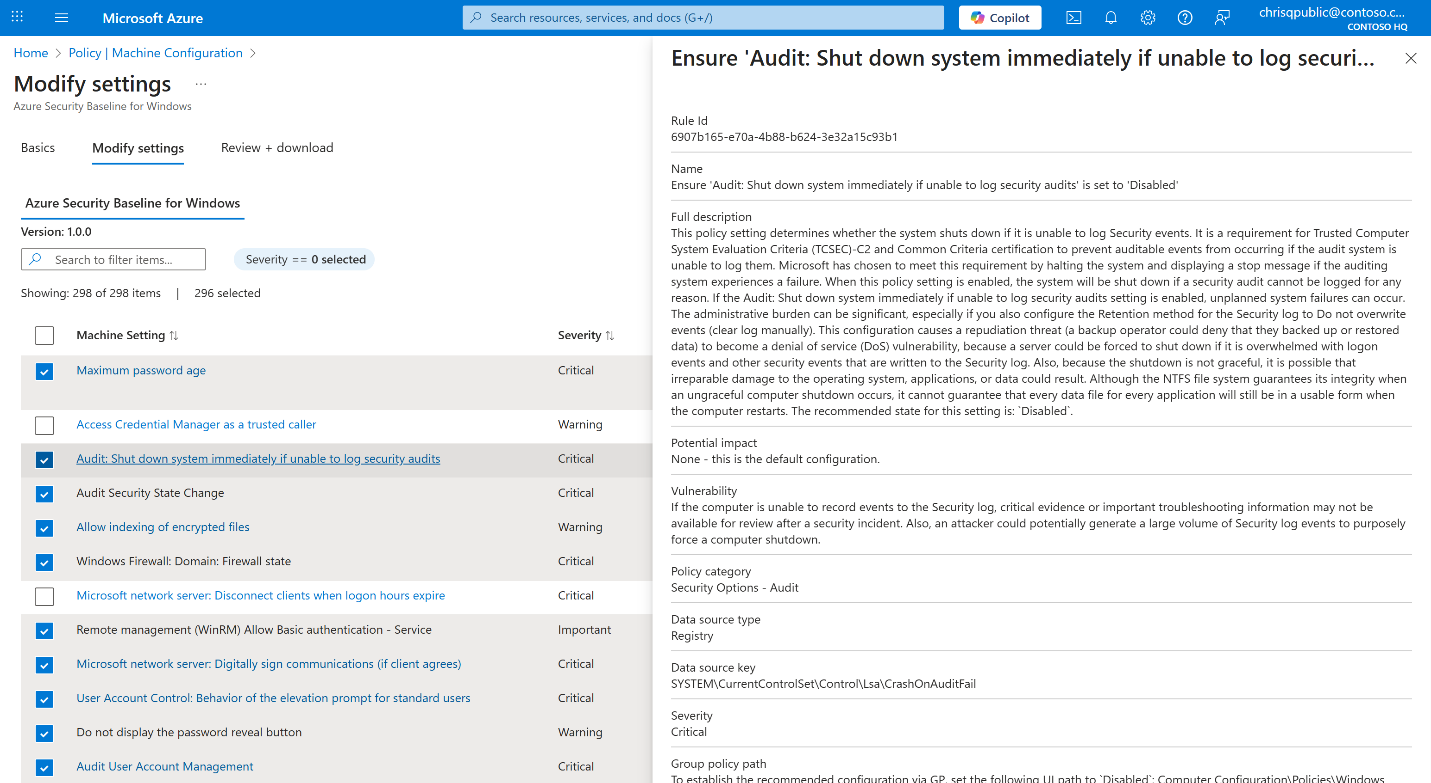Open the notifications bell
Viewport: 1431px width, 783px height.
pyautogui.click(x=1111, y=18)
